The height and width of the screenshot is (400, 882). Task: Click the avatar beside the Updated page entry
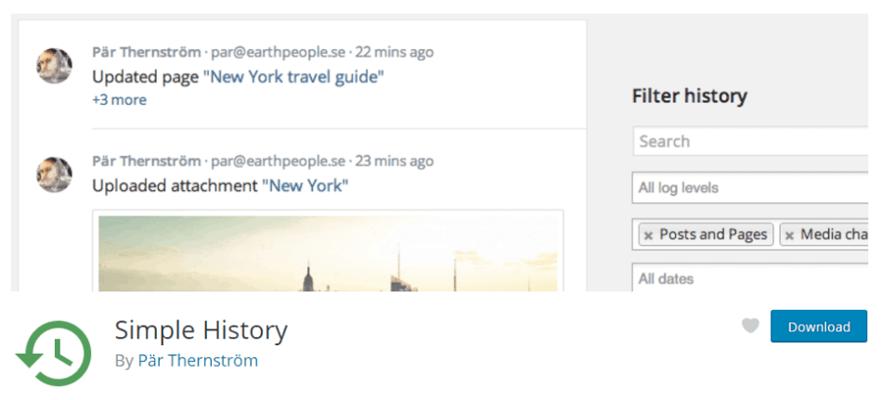click(54, 66)
